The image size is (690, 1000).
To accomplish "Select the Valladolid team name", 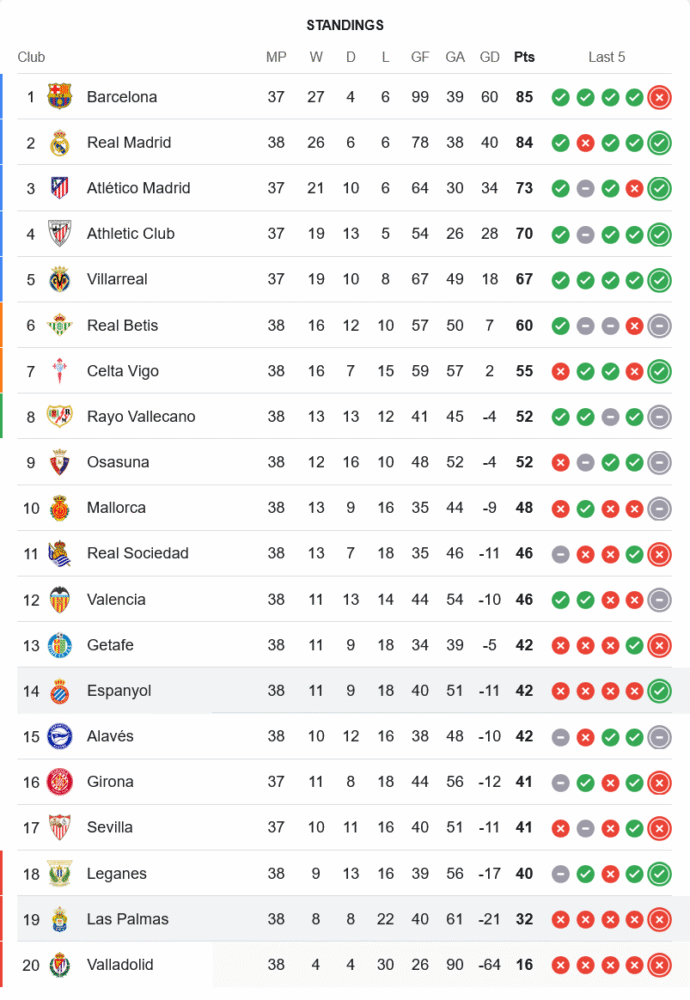I will coord(120,965).
